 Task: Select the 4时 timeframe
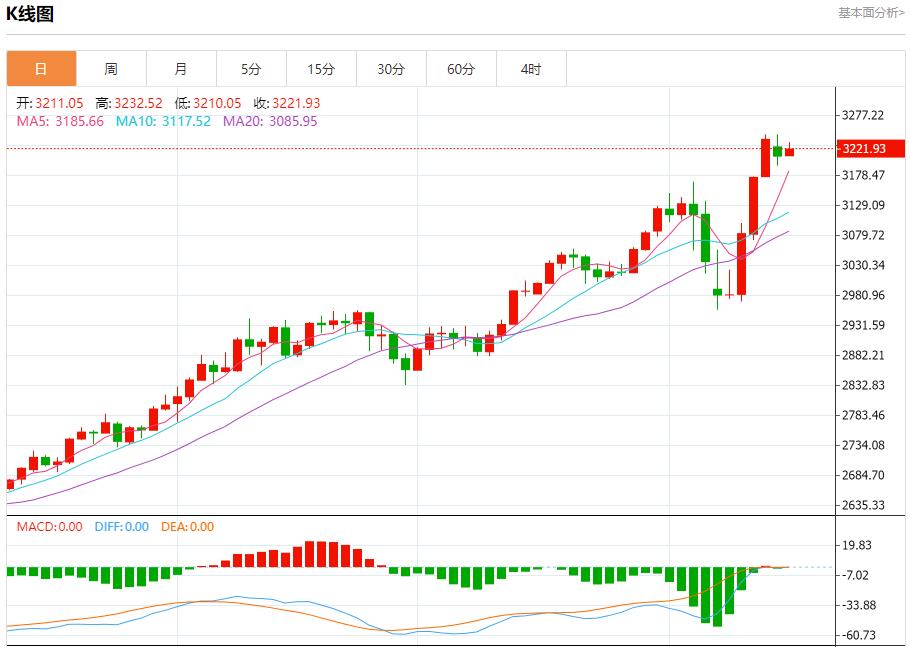(531, 68)
